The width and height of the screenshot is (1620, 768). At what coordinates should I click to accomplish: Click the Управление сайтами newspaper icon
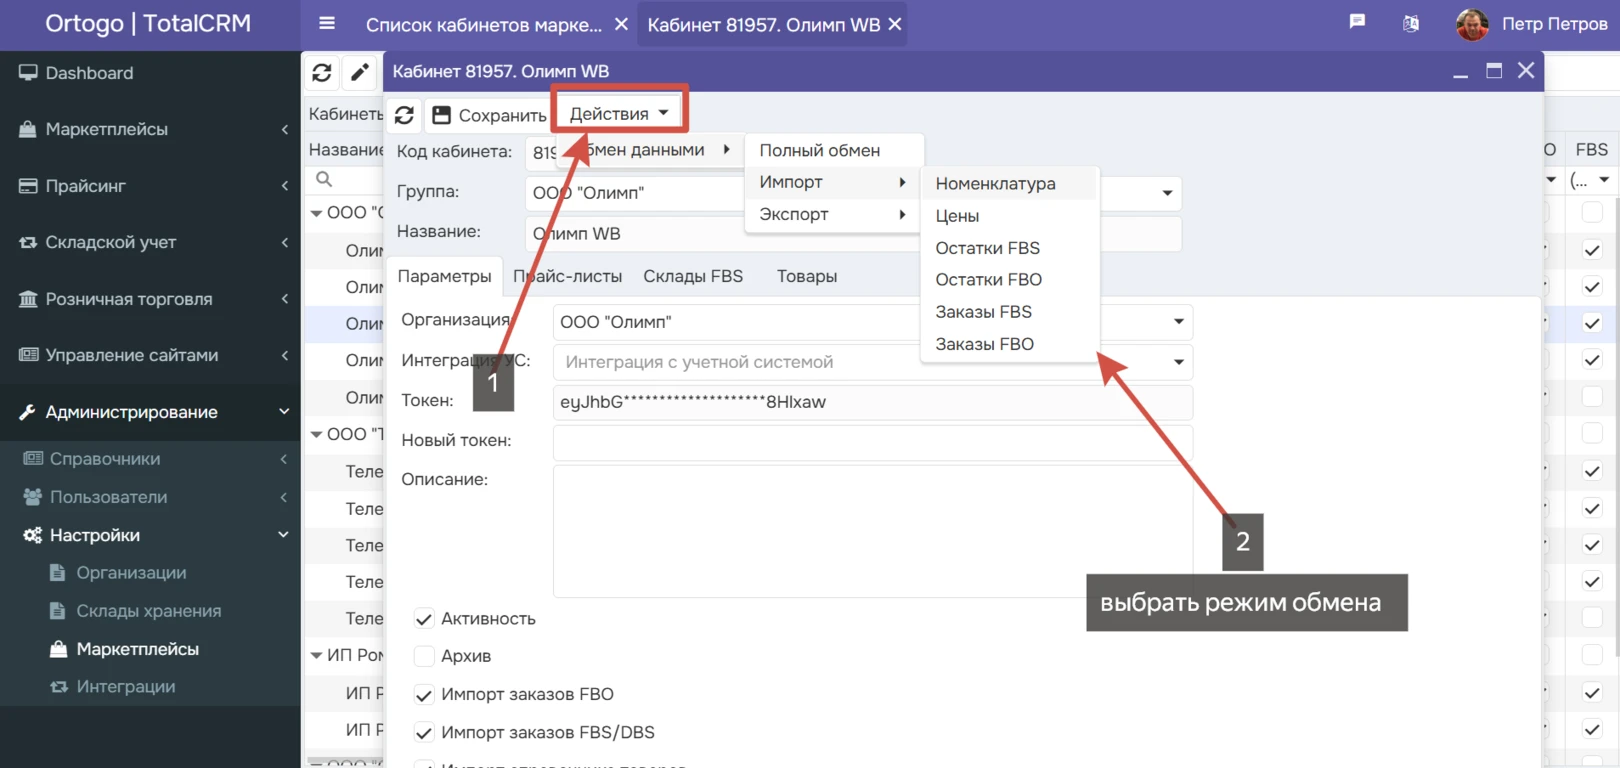click(x=28, y=355)
